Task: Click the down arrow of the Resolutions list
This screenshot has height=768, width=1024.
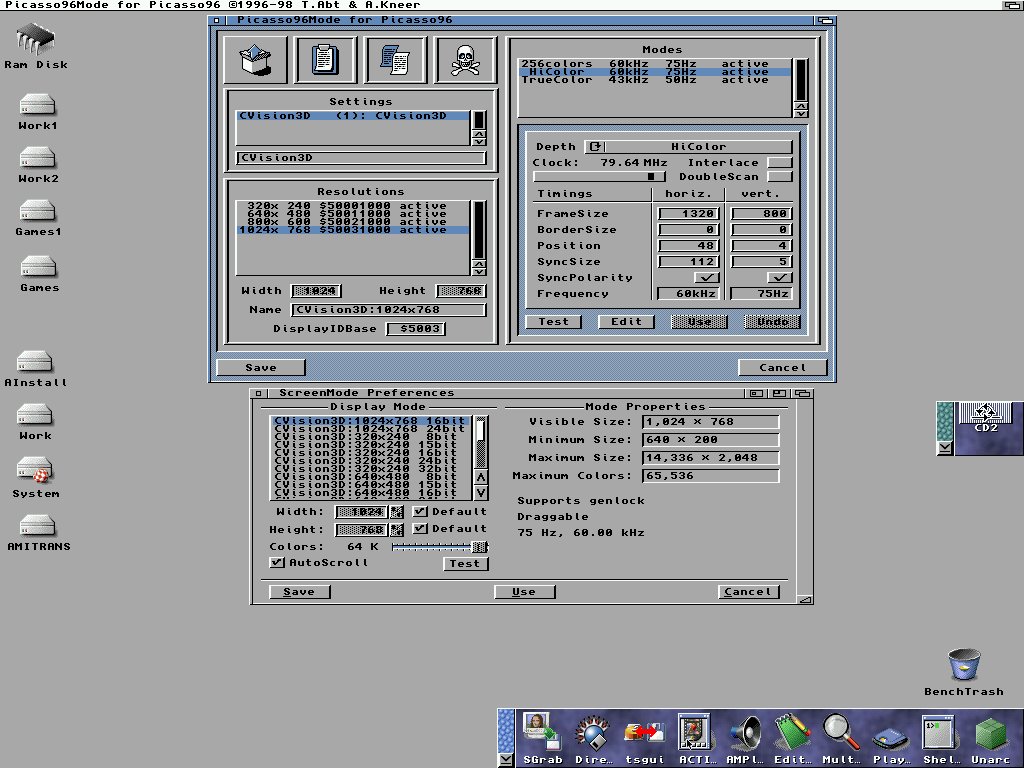Action: coord(479,270)
